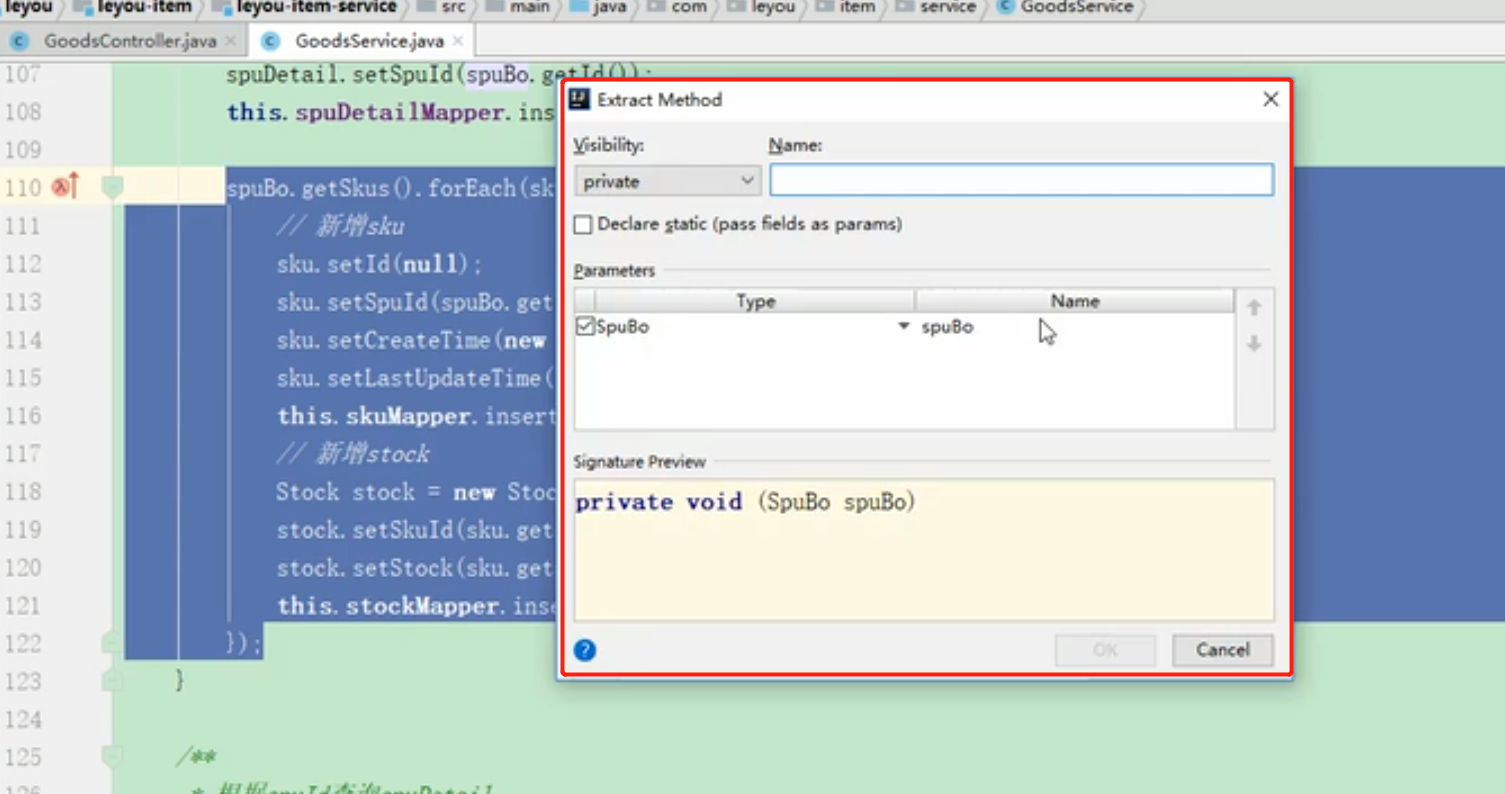The height and width of the screenshot is (794, 1505).
Task: Click the Signature Preview text area
Action: coord(924,550)
